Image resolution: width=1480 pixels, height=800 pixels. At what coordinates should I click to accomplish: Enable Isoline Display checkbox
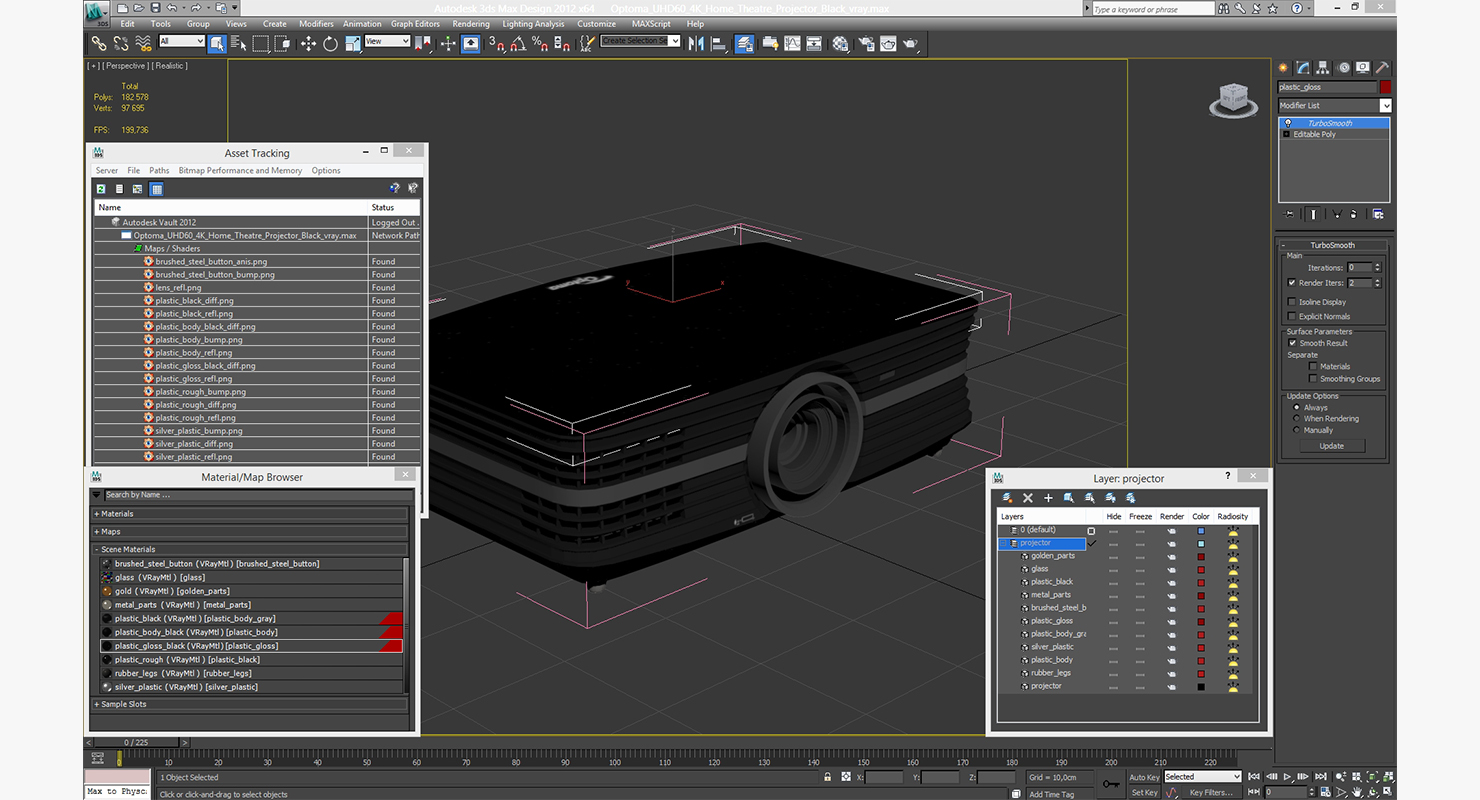click(1292, 302)
